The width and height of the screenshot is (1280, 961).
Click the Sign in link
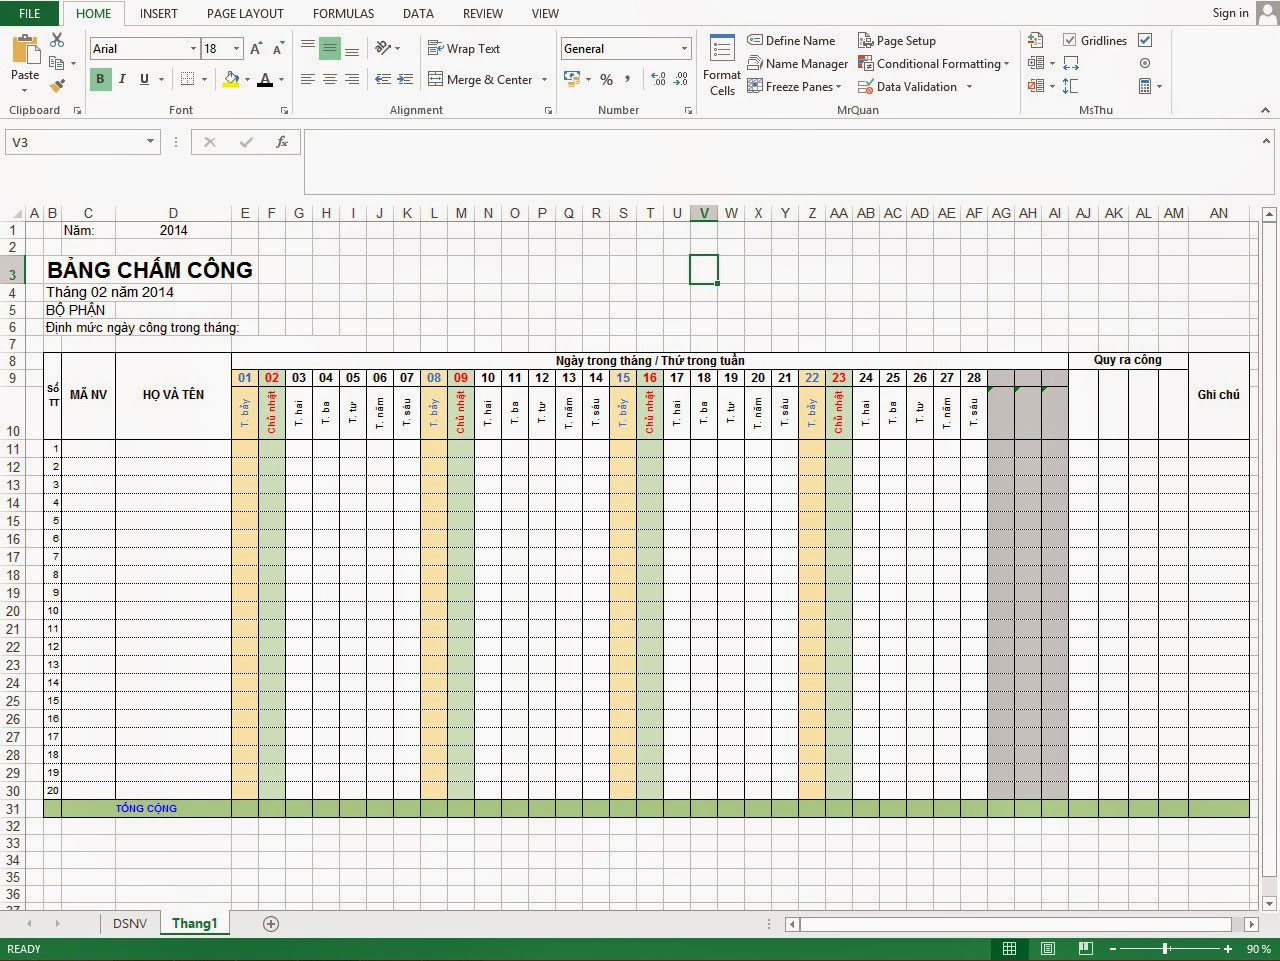(1229, 13)
